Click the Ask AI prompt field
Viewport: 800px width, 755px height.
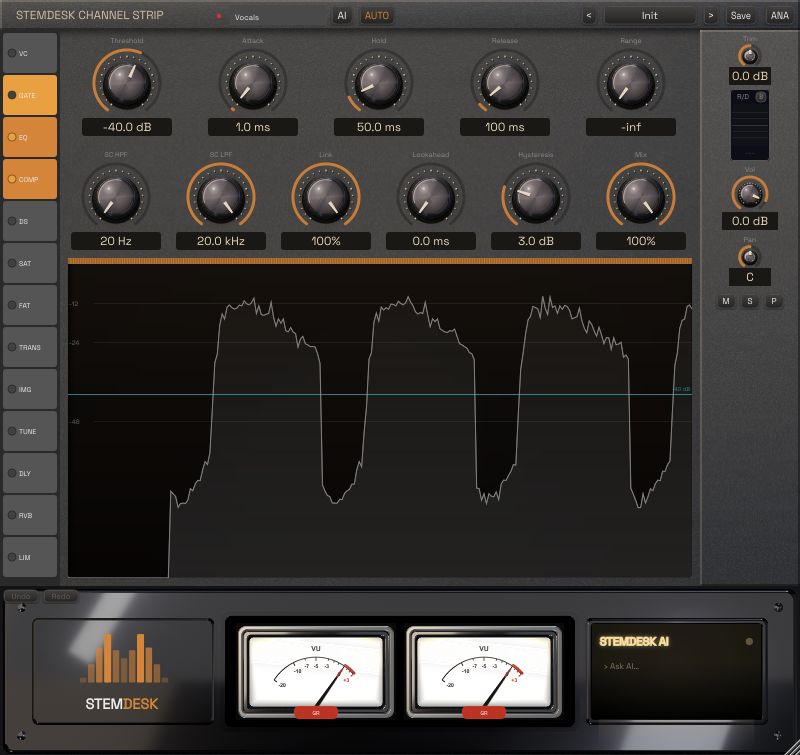coord(676,666)
